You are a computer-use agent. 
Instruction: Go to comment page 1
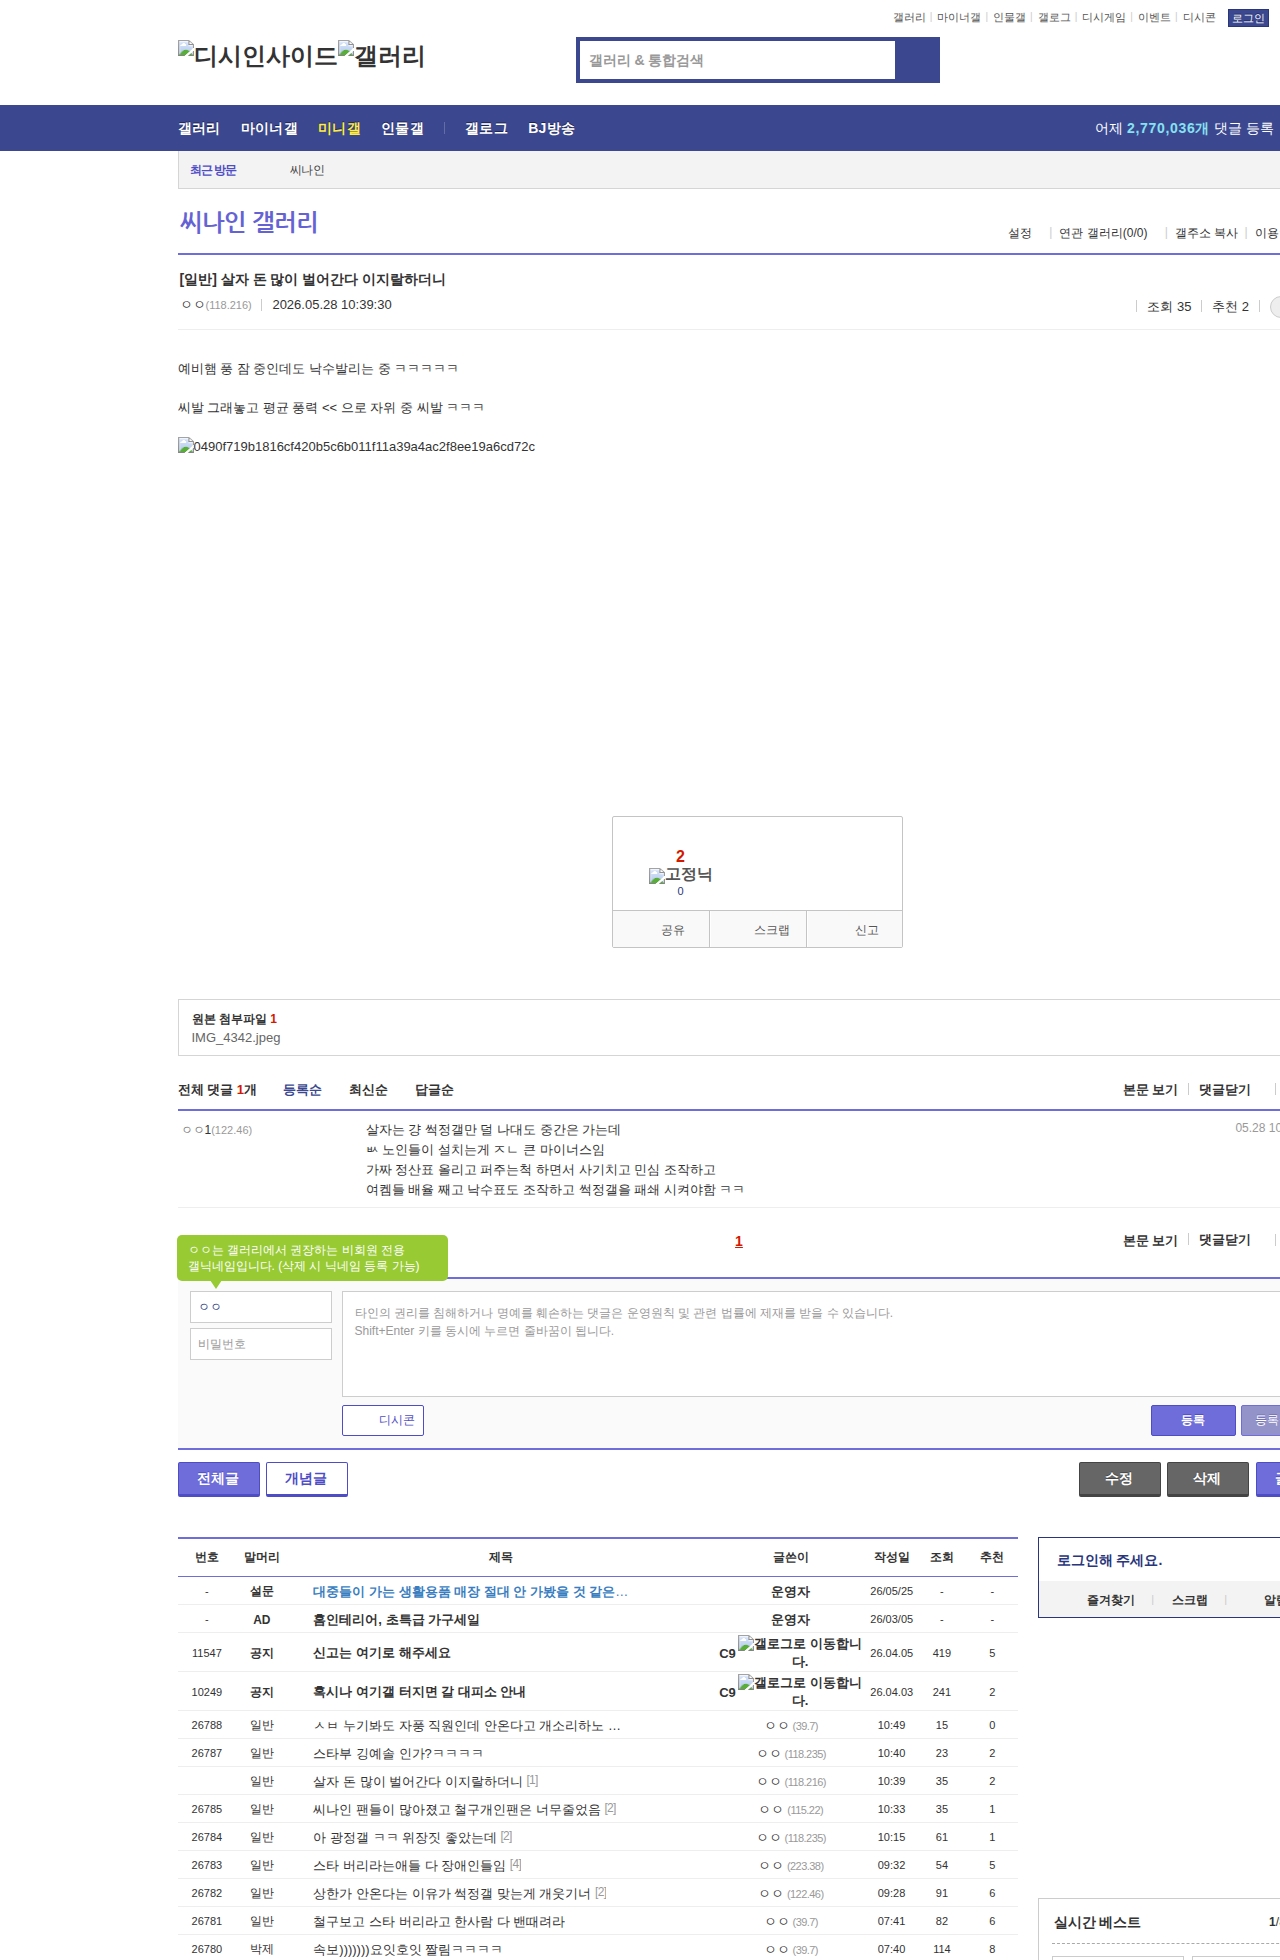739,1241
